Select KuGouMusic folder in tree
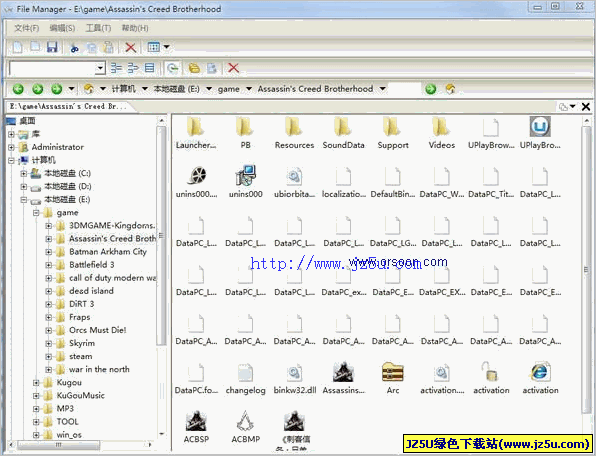This screenshot has height=456, width=596. pyautogui.click(x=81, y=396)
